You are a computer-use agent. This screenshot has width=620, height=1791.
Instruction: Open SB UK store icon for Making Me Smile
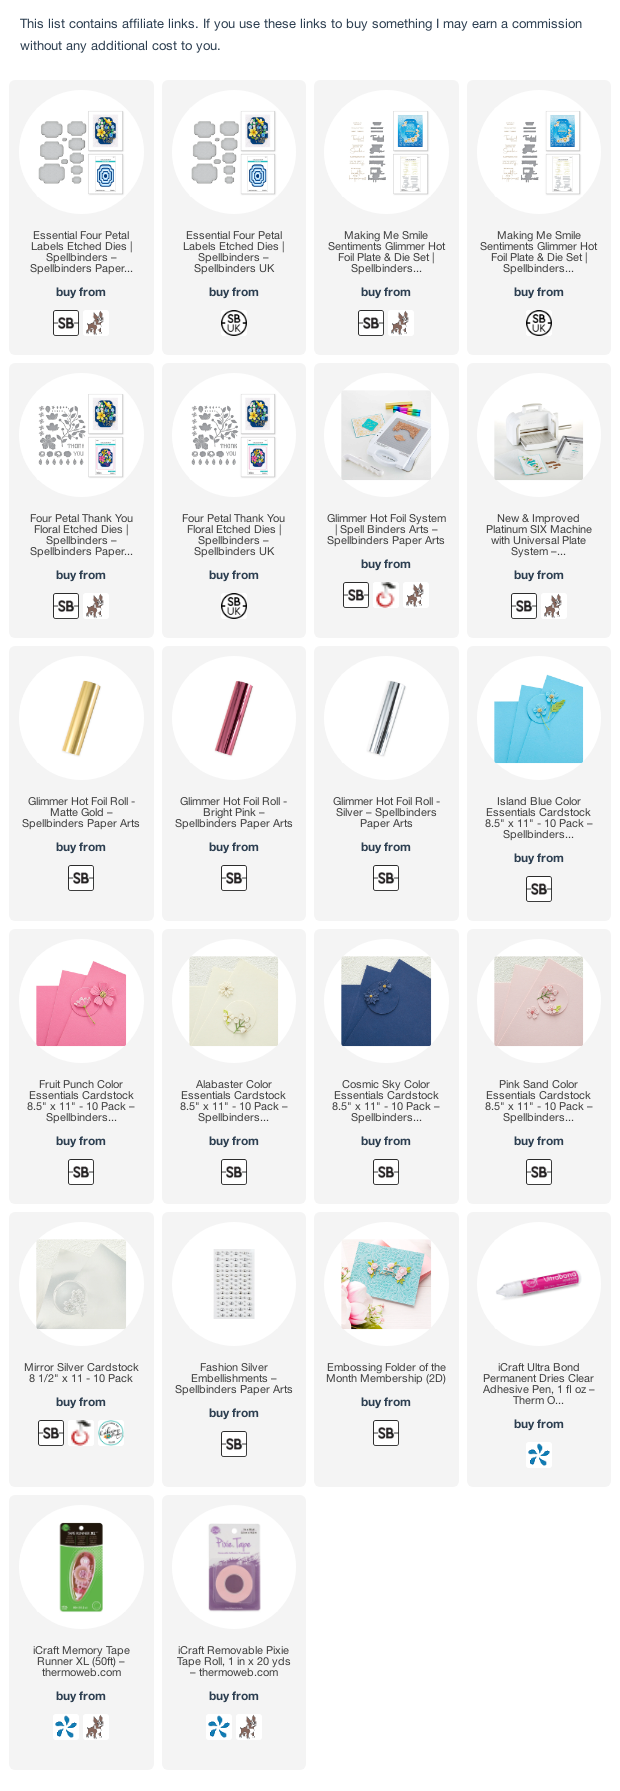pos(539,323)
